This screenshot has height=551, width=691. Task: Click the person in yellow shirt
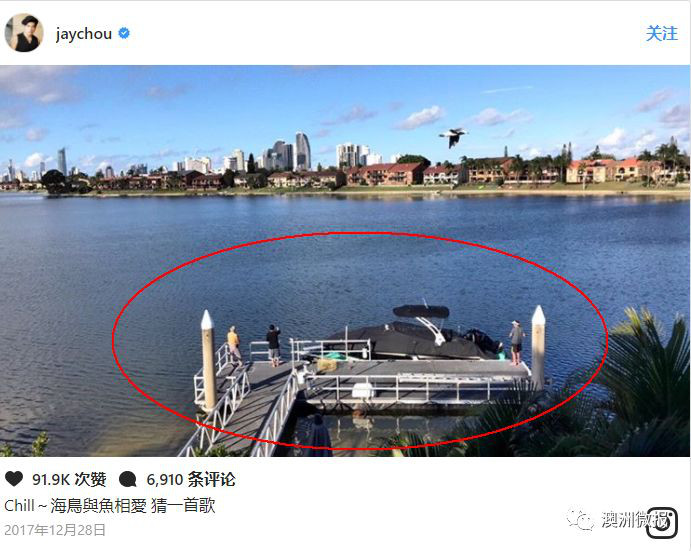point(234,346)
